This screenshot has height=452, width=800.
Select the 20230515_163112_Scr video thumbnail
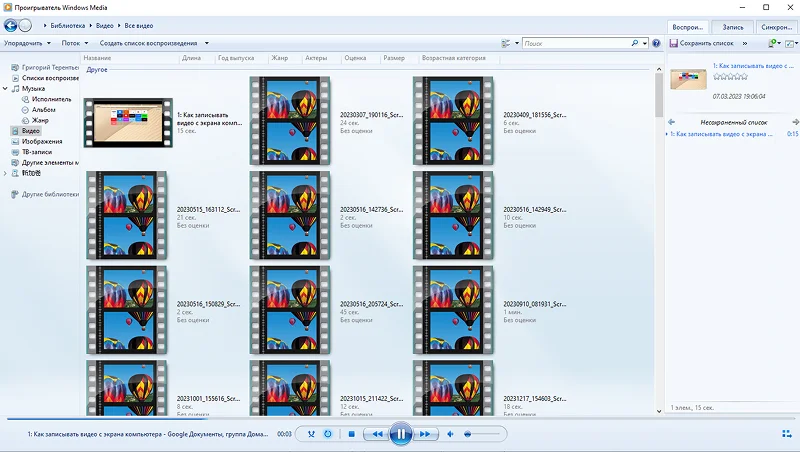[127, 215]
